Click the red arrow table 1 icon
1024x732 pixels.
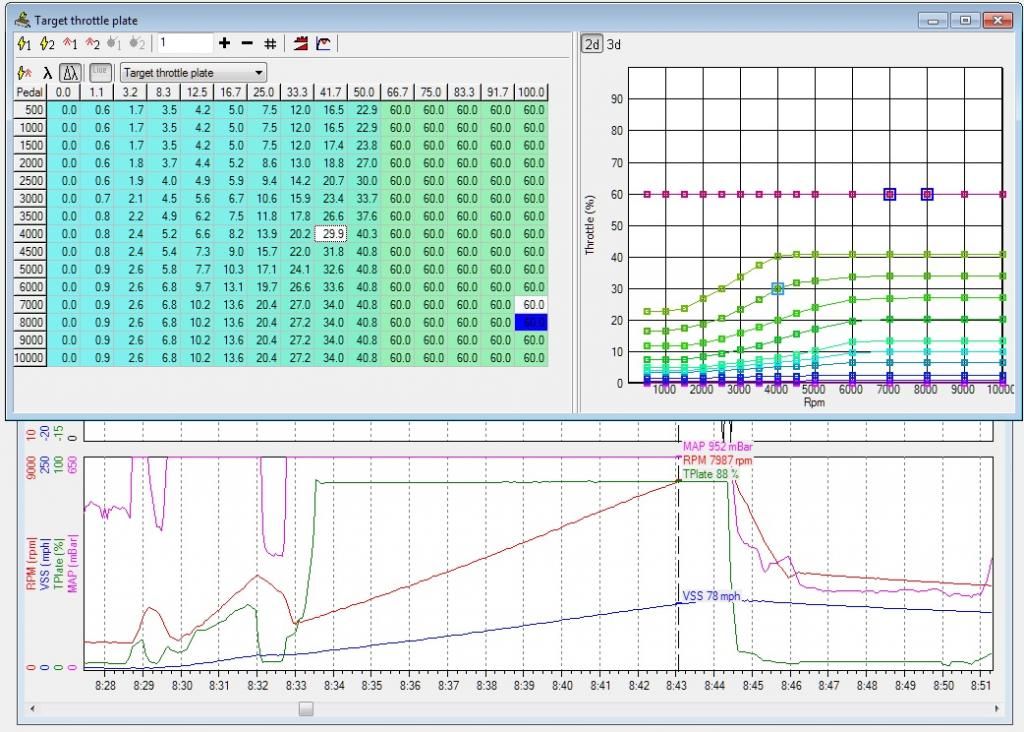(x=71, y=44)
